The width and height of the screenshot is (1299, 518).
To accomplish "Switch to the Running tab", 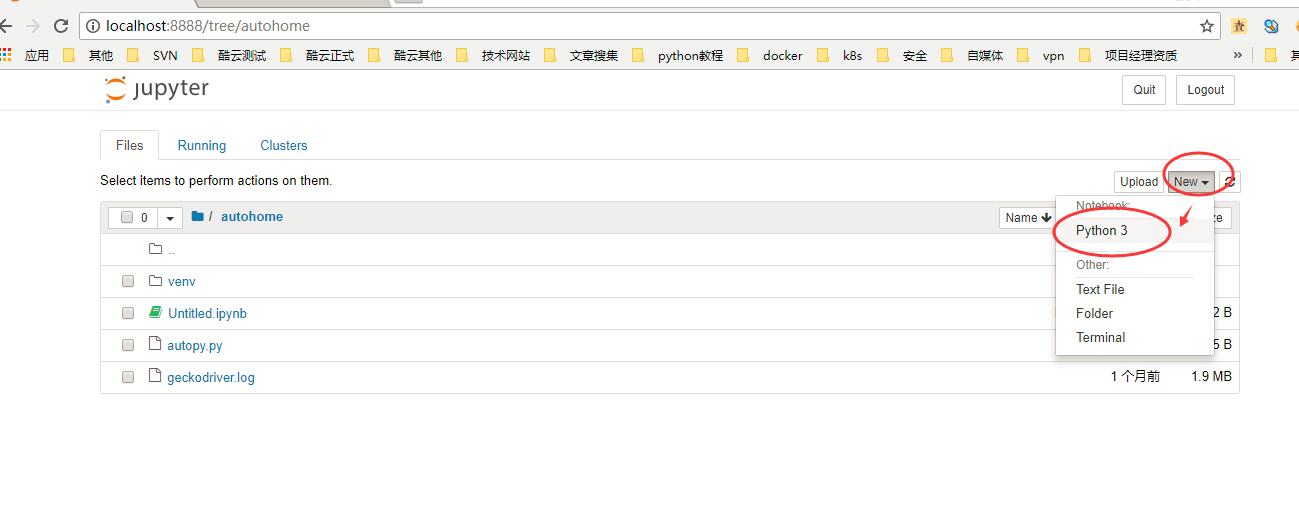I will tap(201, 145).
